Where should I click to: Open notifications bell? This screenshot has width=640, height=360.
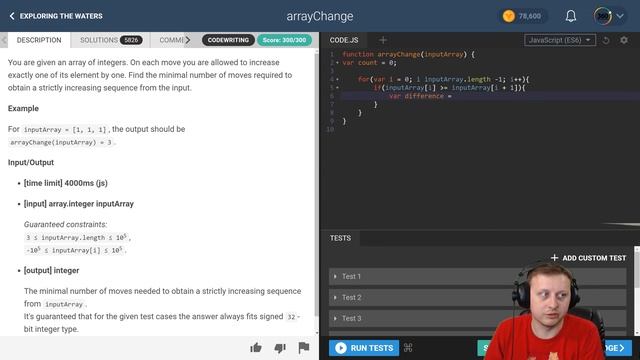(x=571, y=16)
